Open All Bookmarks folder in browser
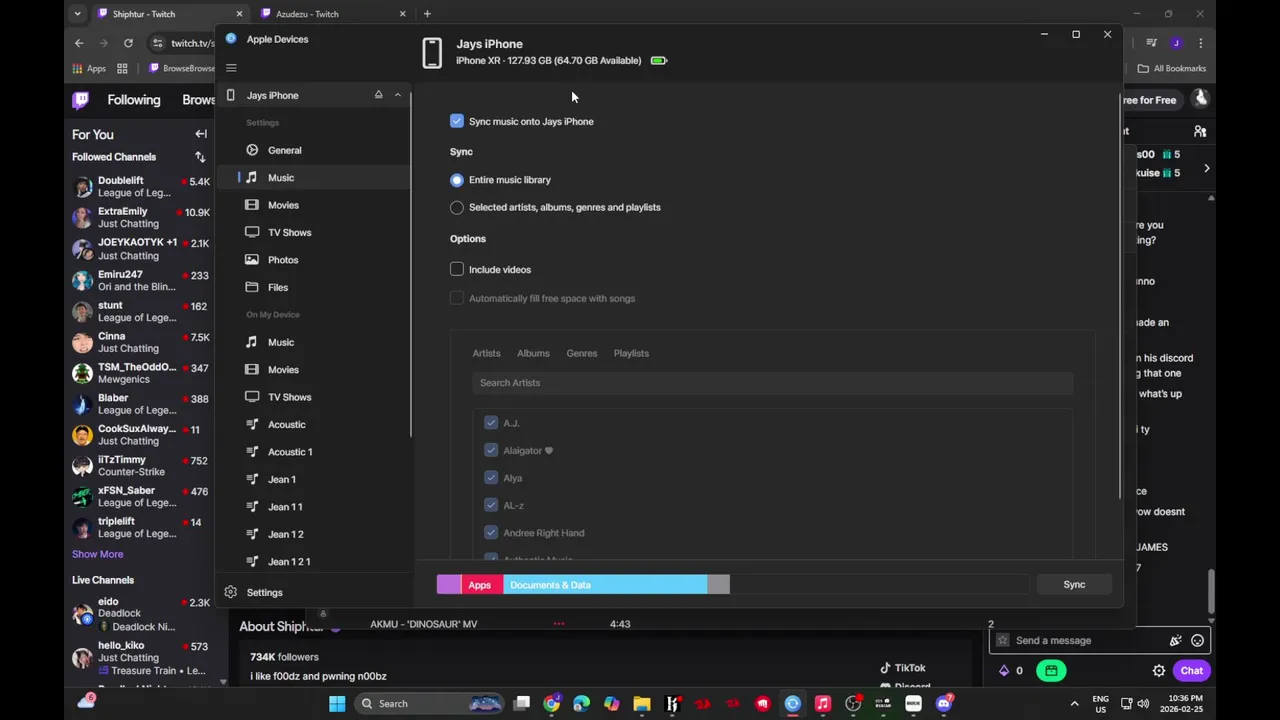The width and height of the screenshot is (1280, 720). (1171, 68)
